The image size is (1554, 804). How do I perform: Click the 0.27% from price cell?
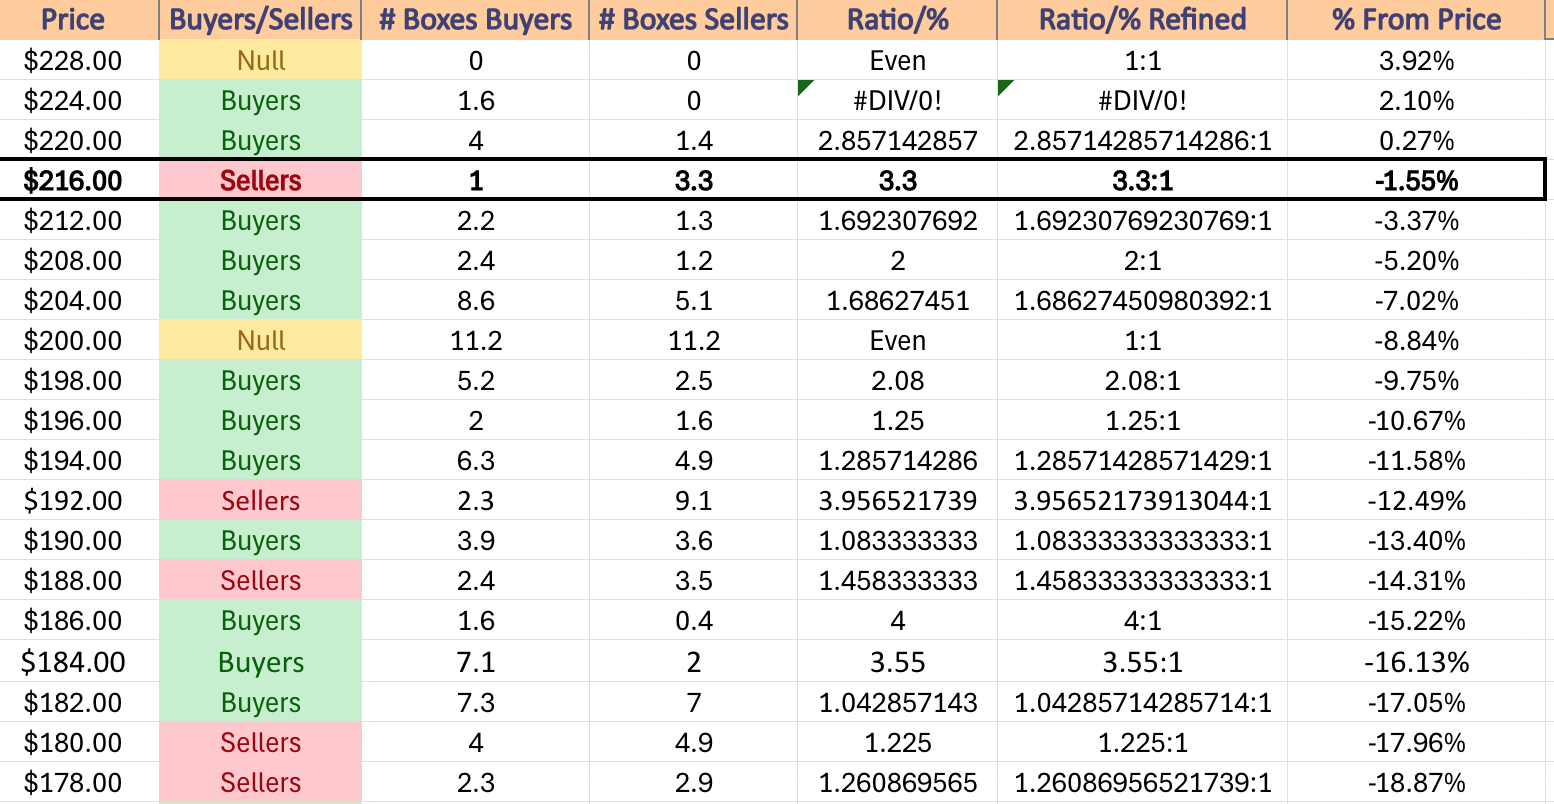tap(1416, 141)
